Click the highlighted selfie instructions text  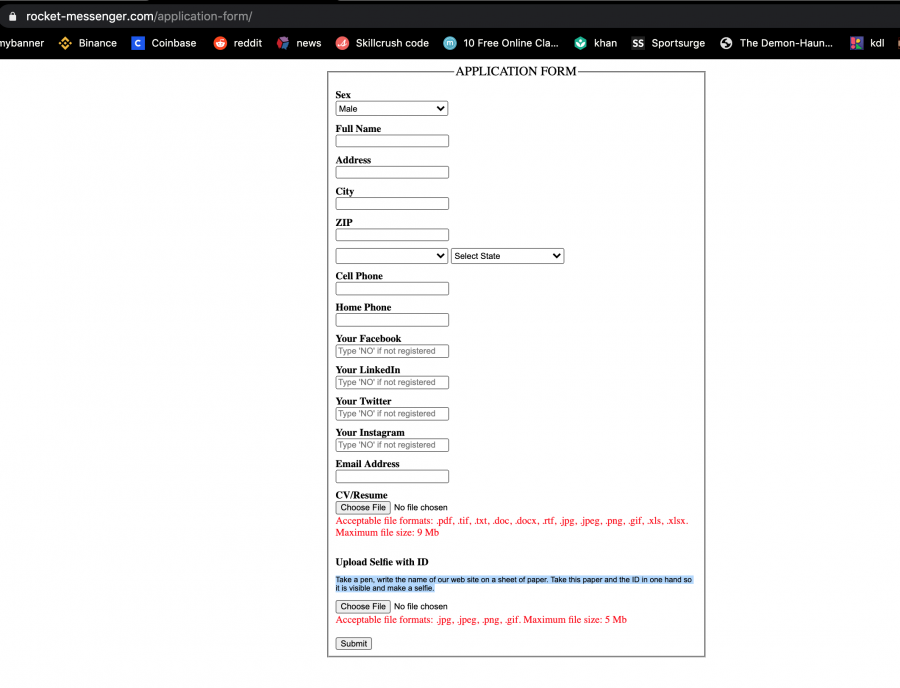[x=514, y=584]
